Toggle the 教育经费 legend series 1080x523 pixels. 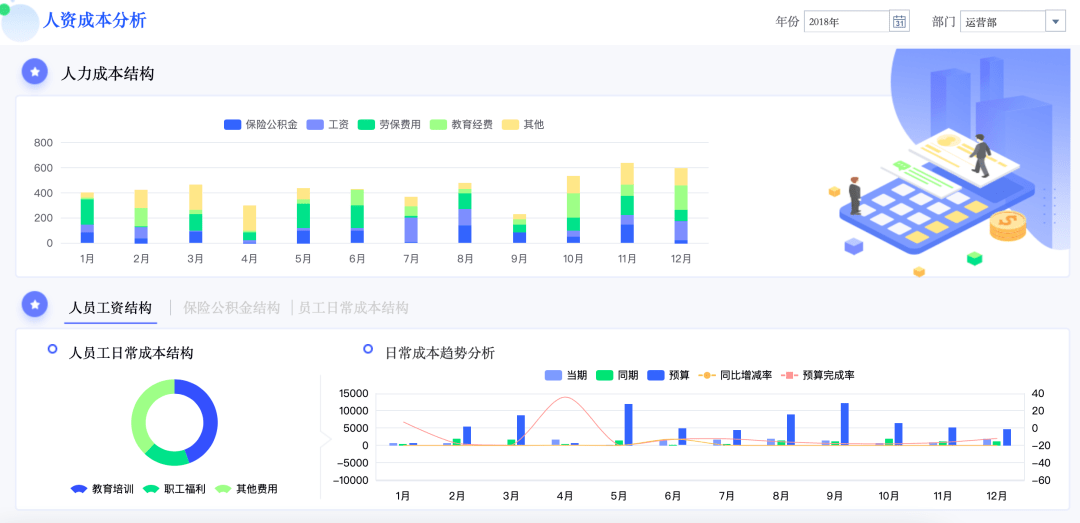point(461,125)
